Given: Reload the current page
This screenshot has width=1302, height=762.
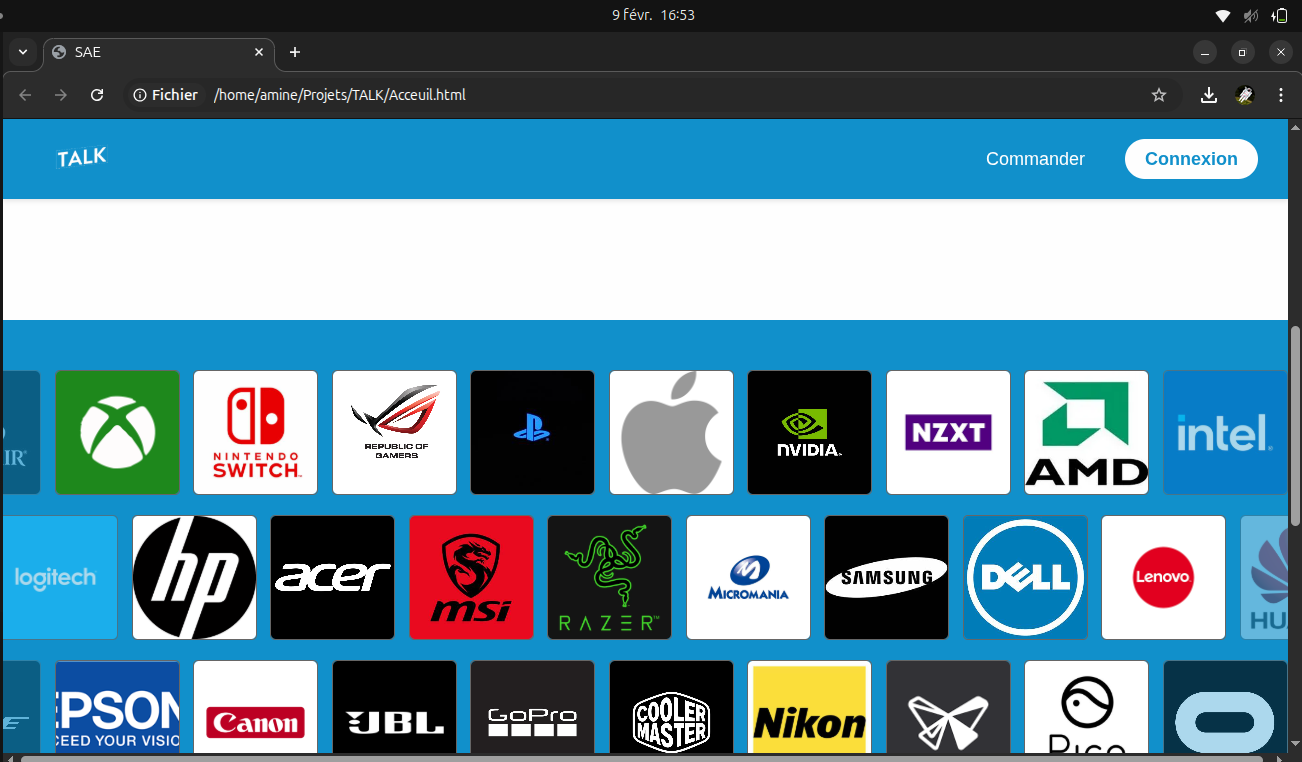Looking at the screenshot, I should [x=97, y=95].
